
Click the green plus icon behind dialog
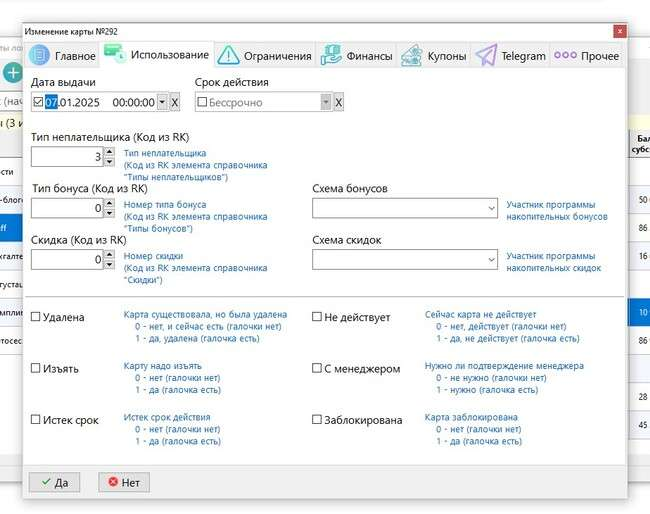click(x=12, y=72)
